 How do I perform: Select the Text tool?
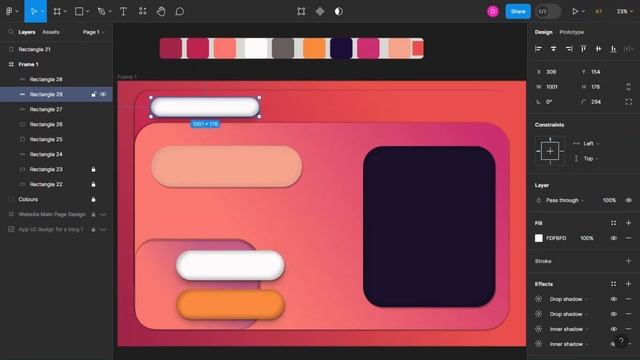(123, 11)
